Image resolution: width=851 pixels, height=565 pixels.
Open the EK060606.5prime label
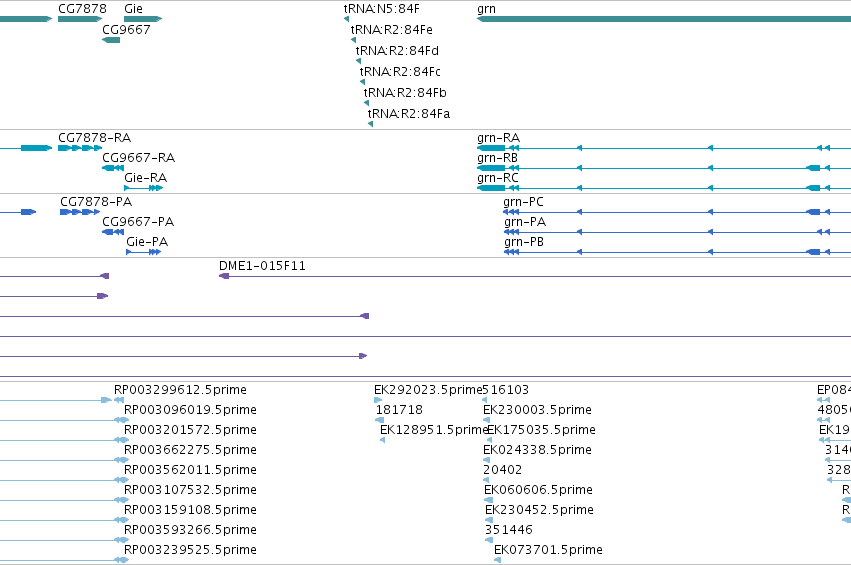(x=538, y=490)
